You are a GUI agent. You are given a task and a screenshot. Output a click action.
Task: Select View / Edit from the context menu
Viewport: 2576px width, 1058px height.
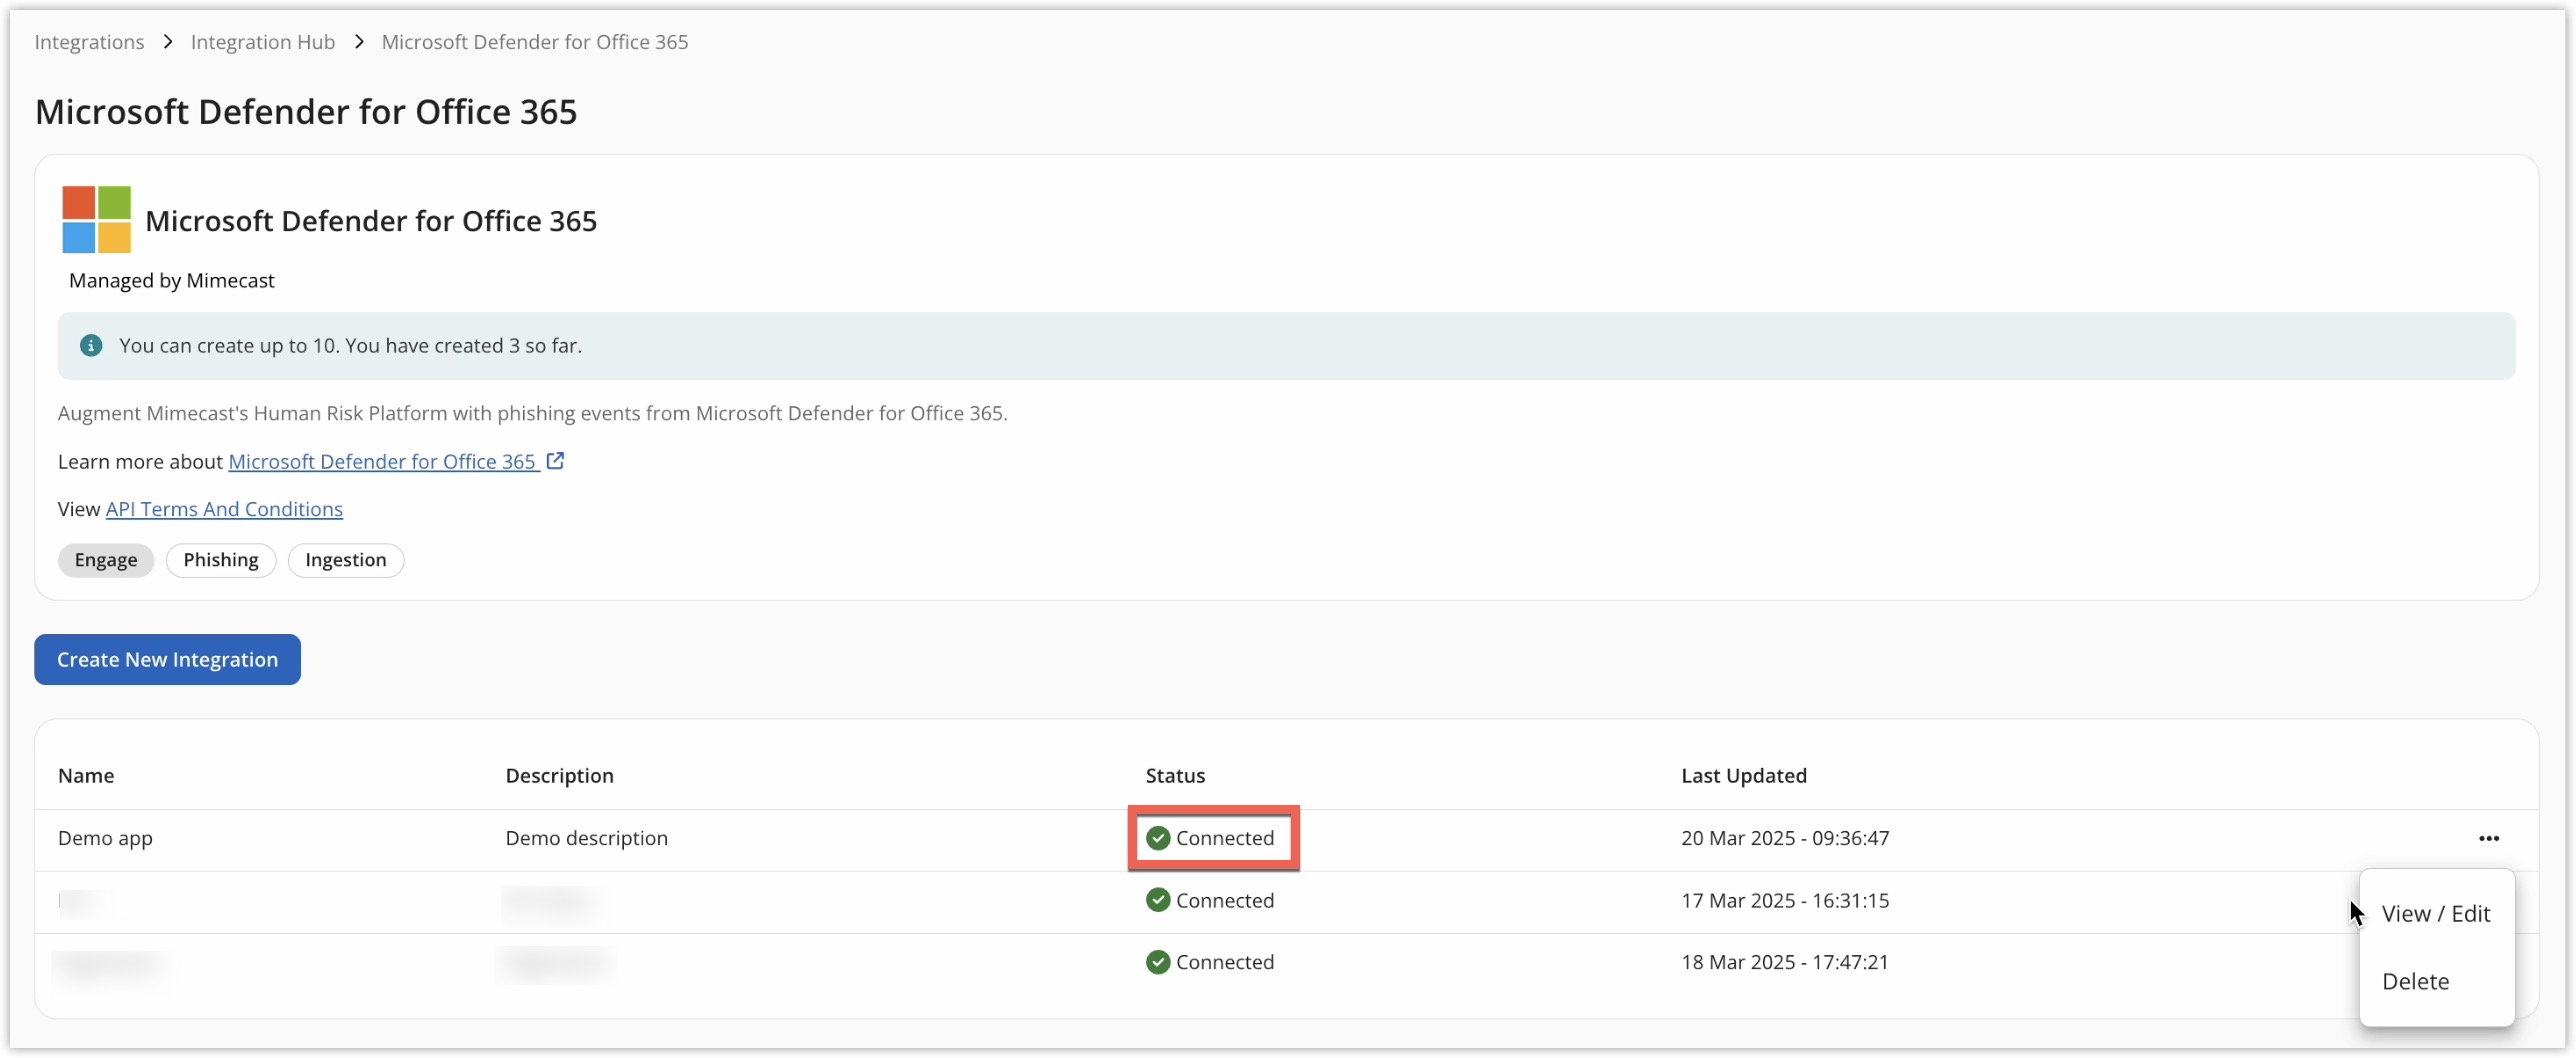pos(2437,913)
